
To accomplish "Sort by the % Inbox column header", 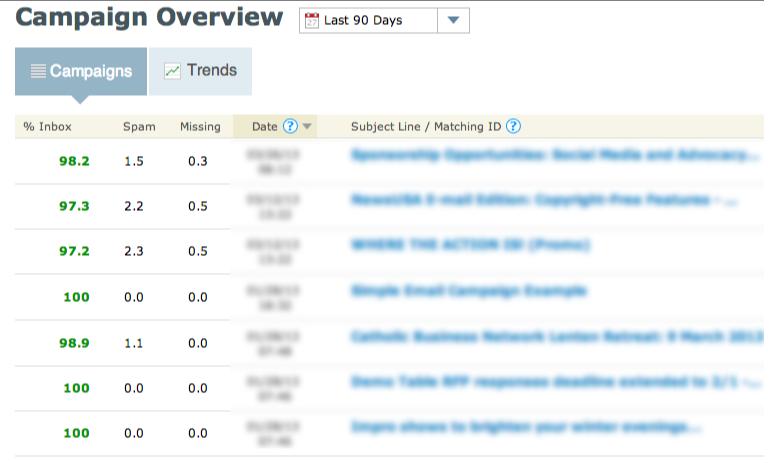I will (47, 127).
